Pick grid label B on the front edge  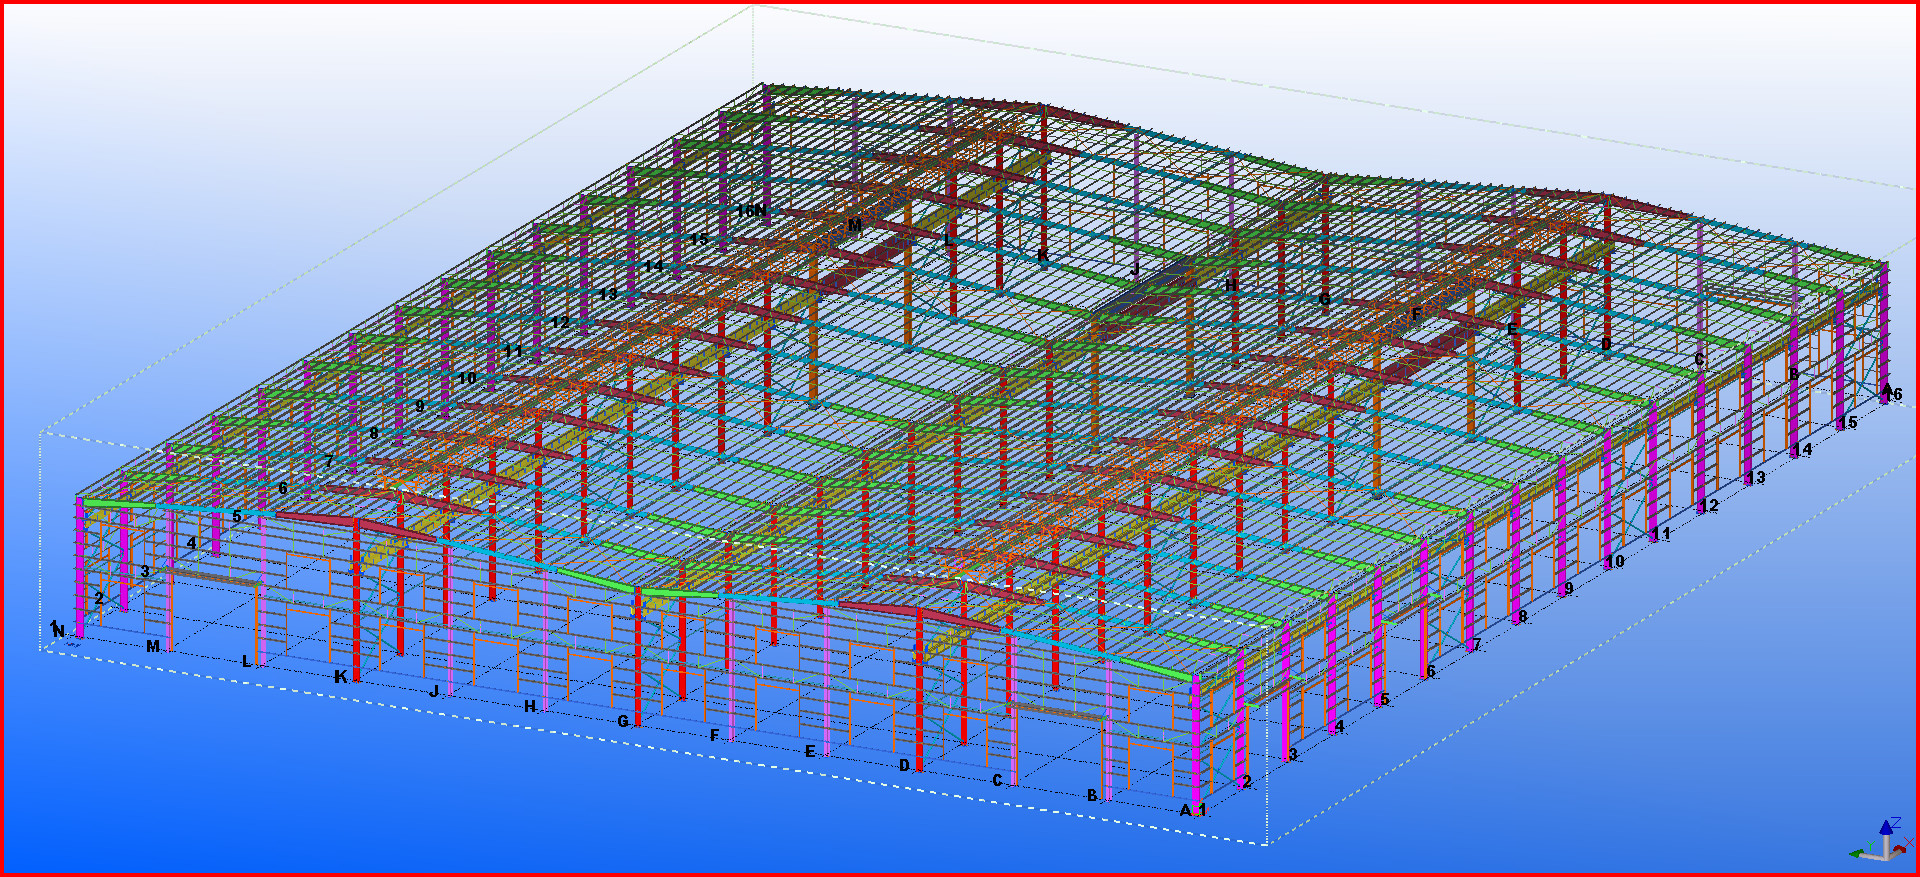(x=1092, y=796)
